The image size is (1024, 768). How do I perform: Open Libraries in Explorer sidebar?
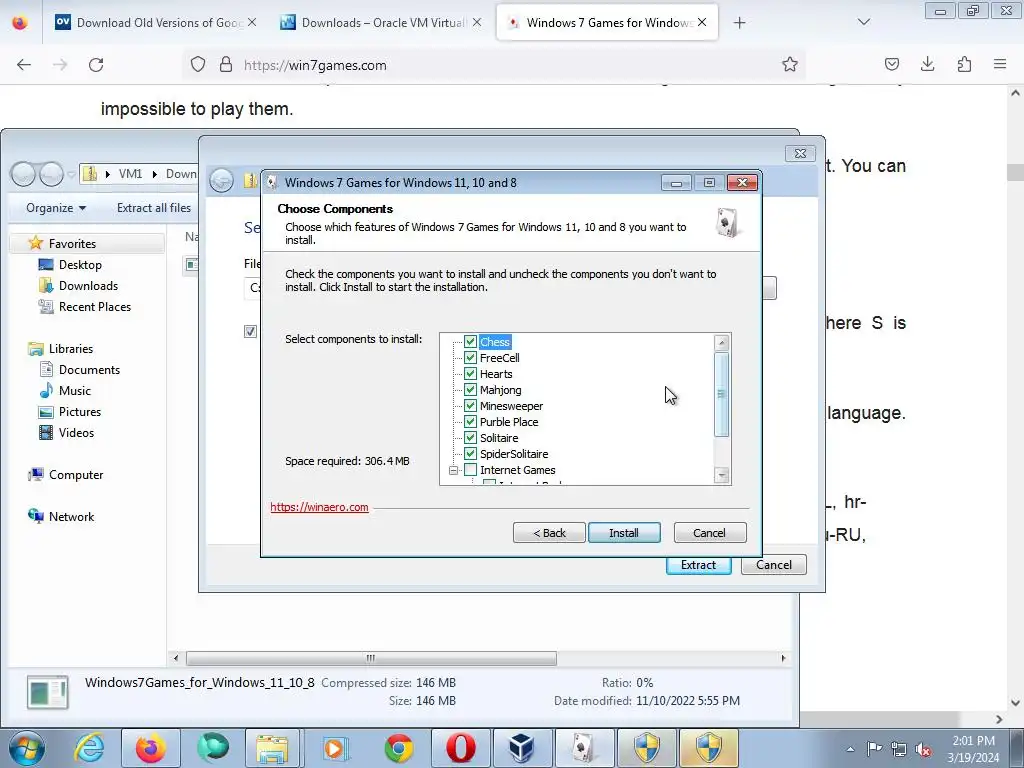pos(71,349)
